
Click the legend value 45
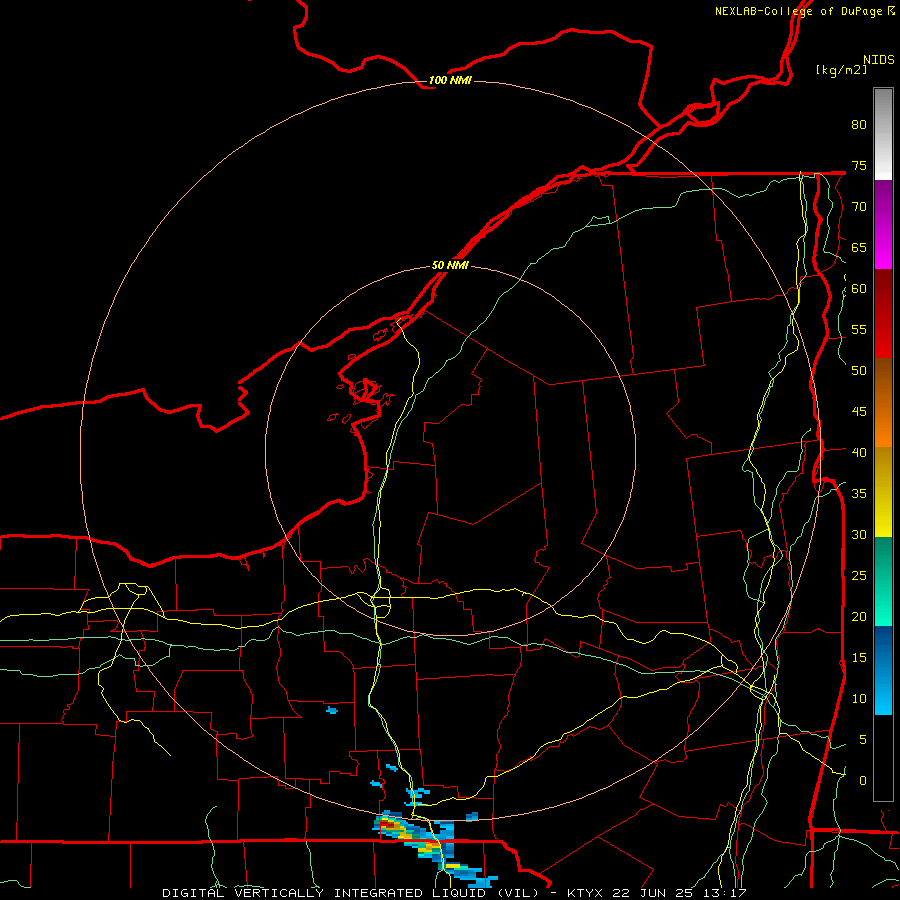859,412
